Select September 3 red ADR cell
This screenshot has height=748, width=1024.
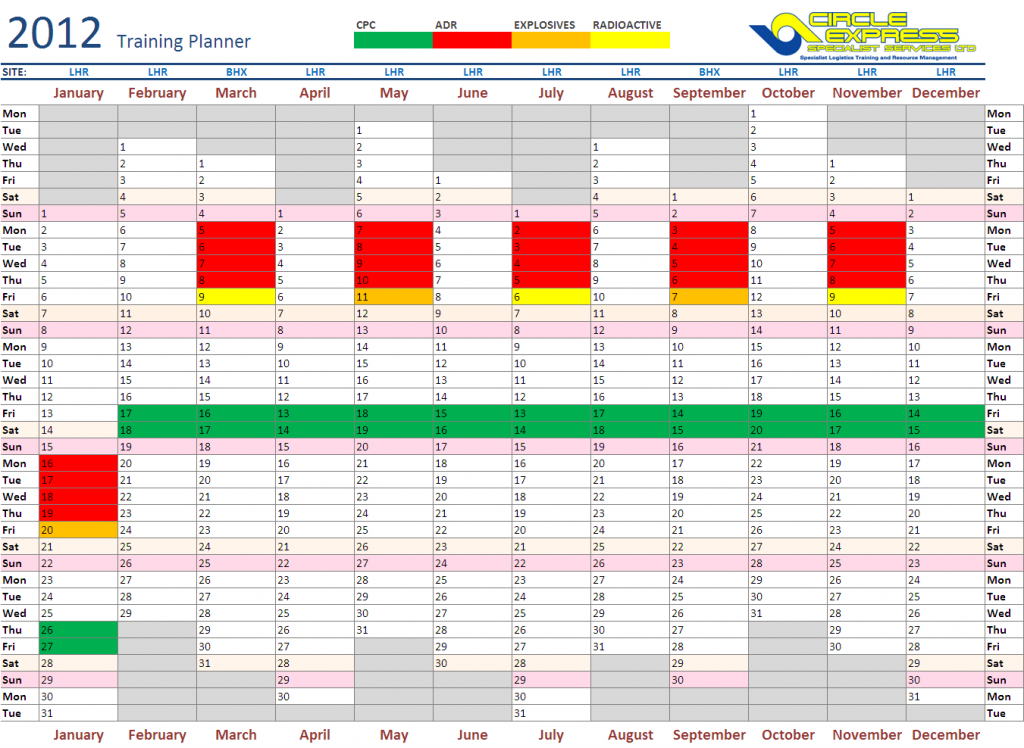click(709, 230)
